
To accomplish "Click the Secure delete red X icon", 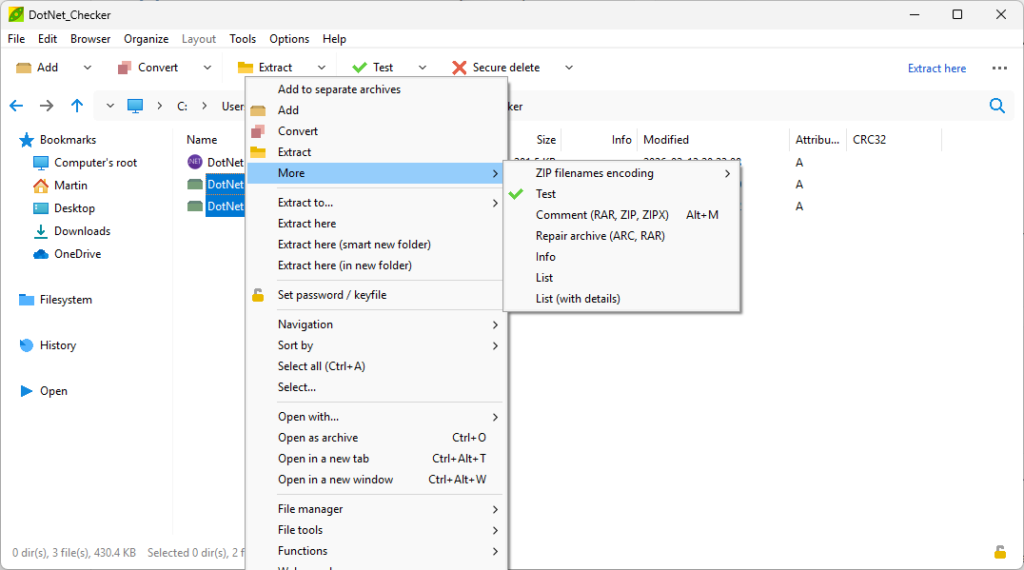I will 459,68.
